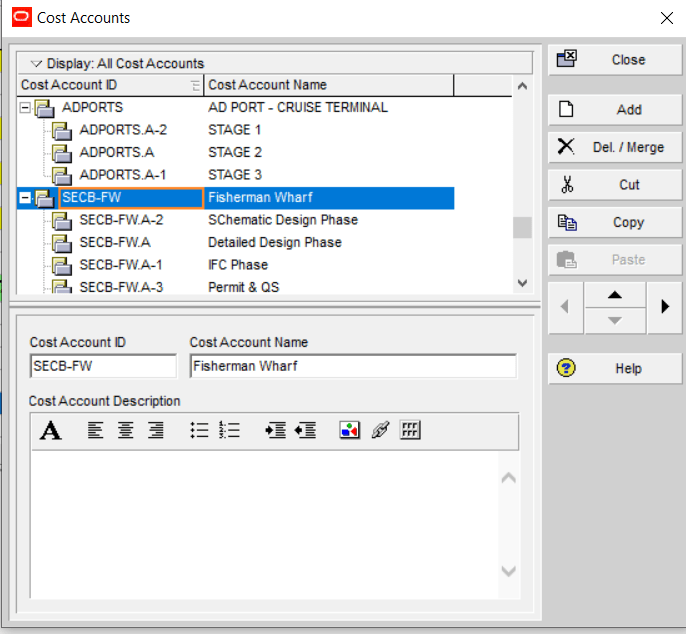Click the list scrollbar thumb
The height and width of the screenshot is (634, 687).
(522, 227)
